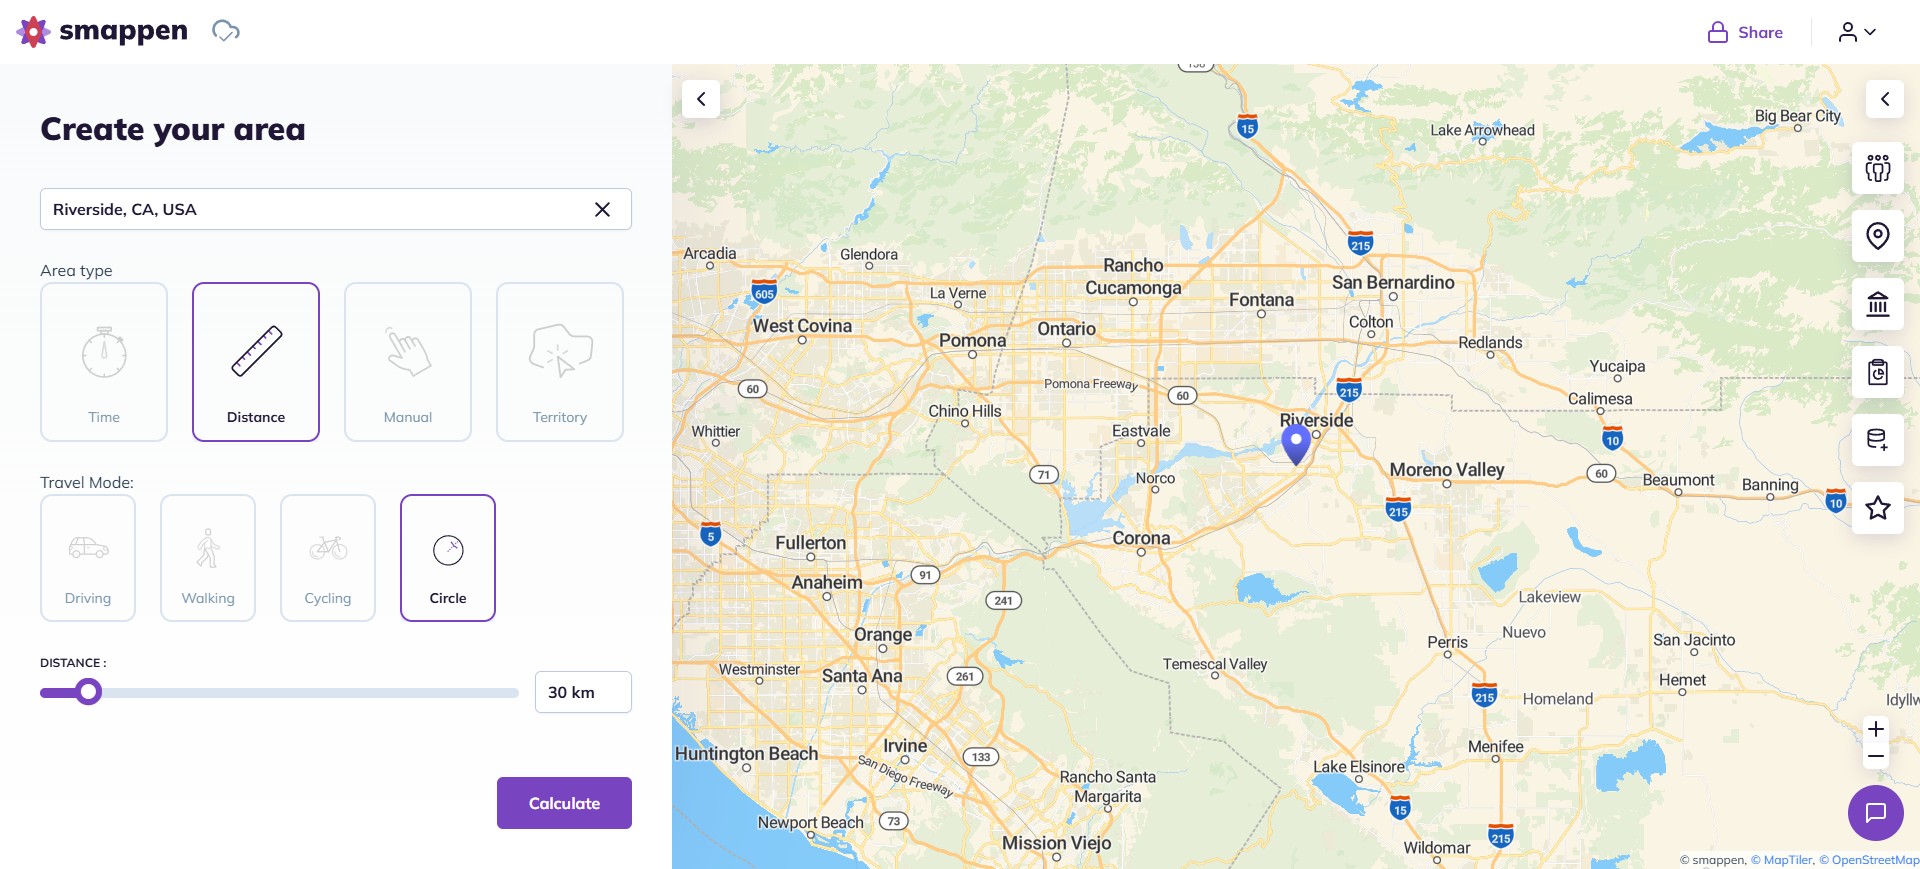Collapse the left Create your area panel
The image size is (1920, 869).
701,99
